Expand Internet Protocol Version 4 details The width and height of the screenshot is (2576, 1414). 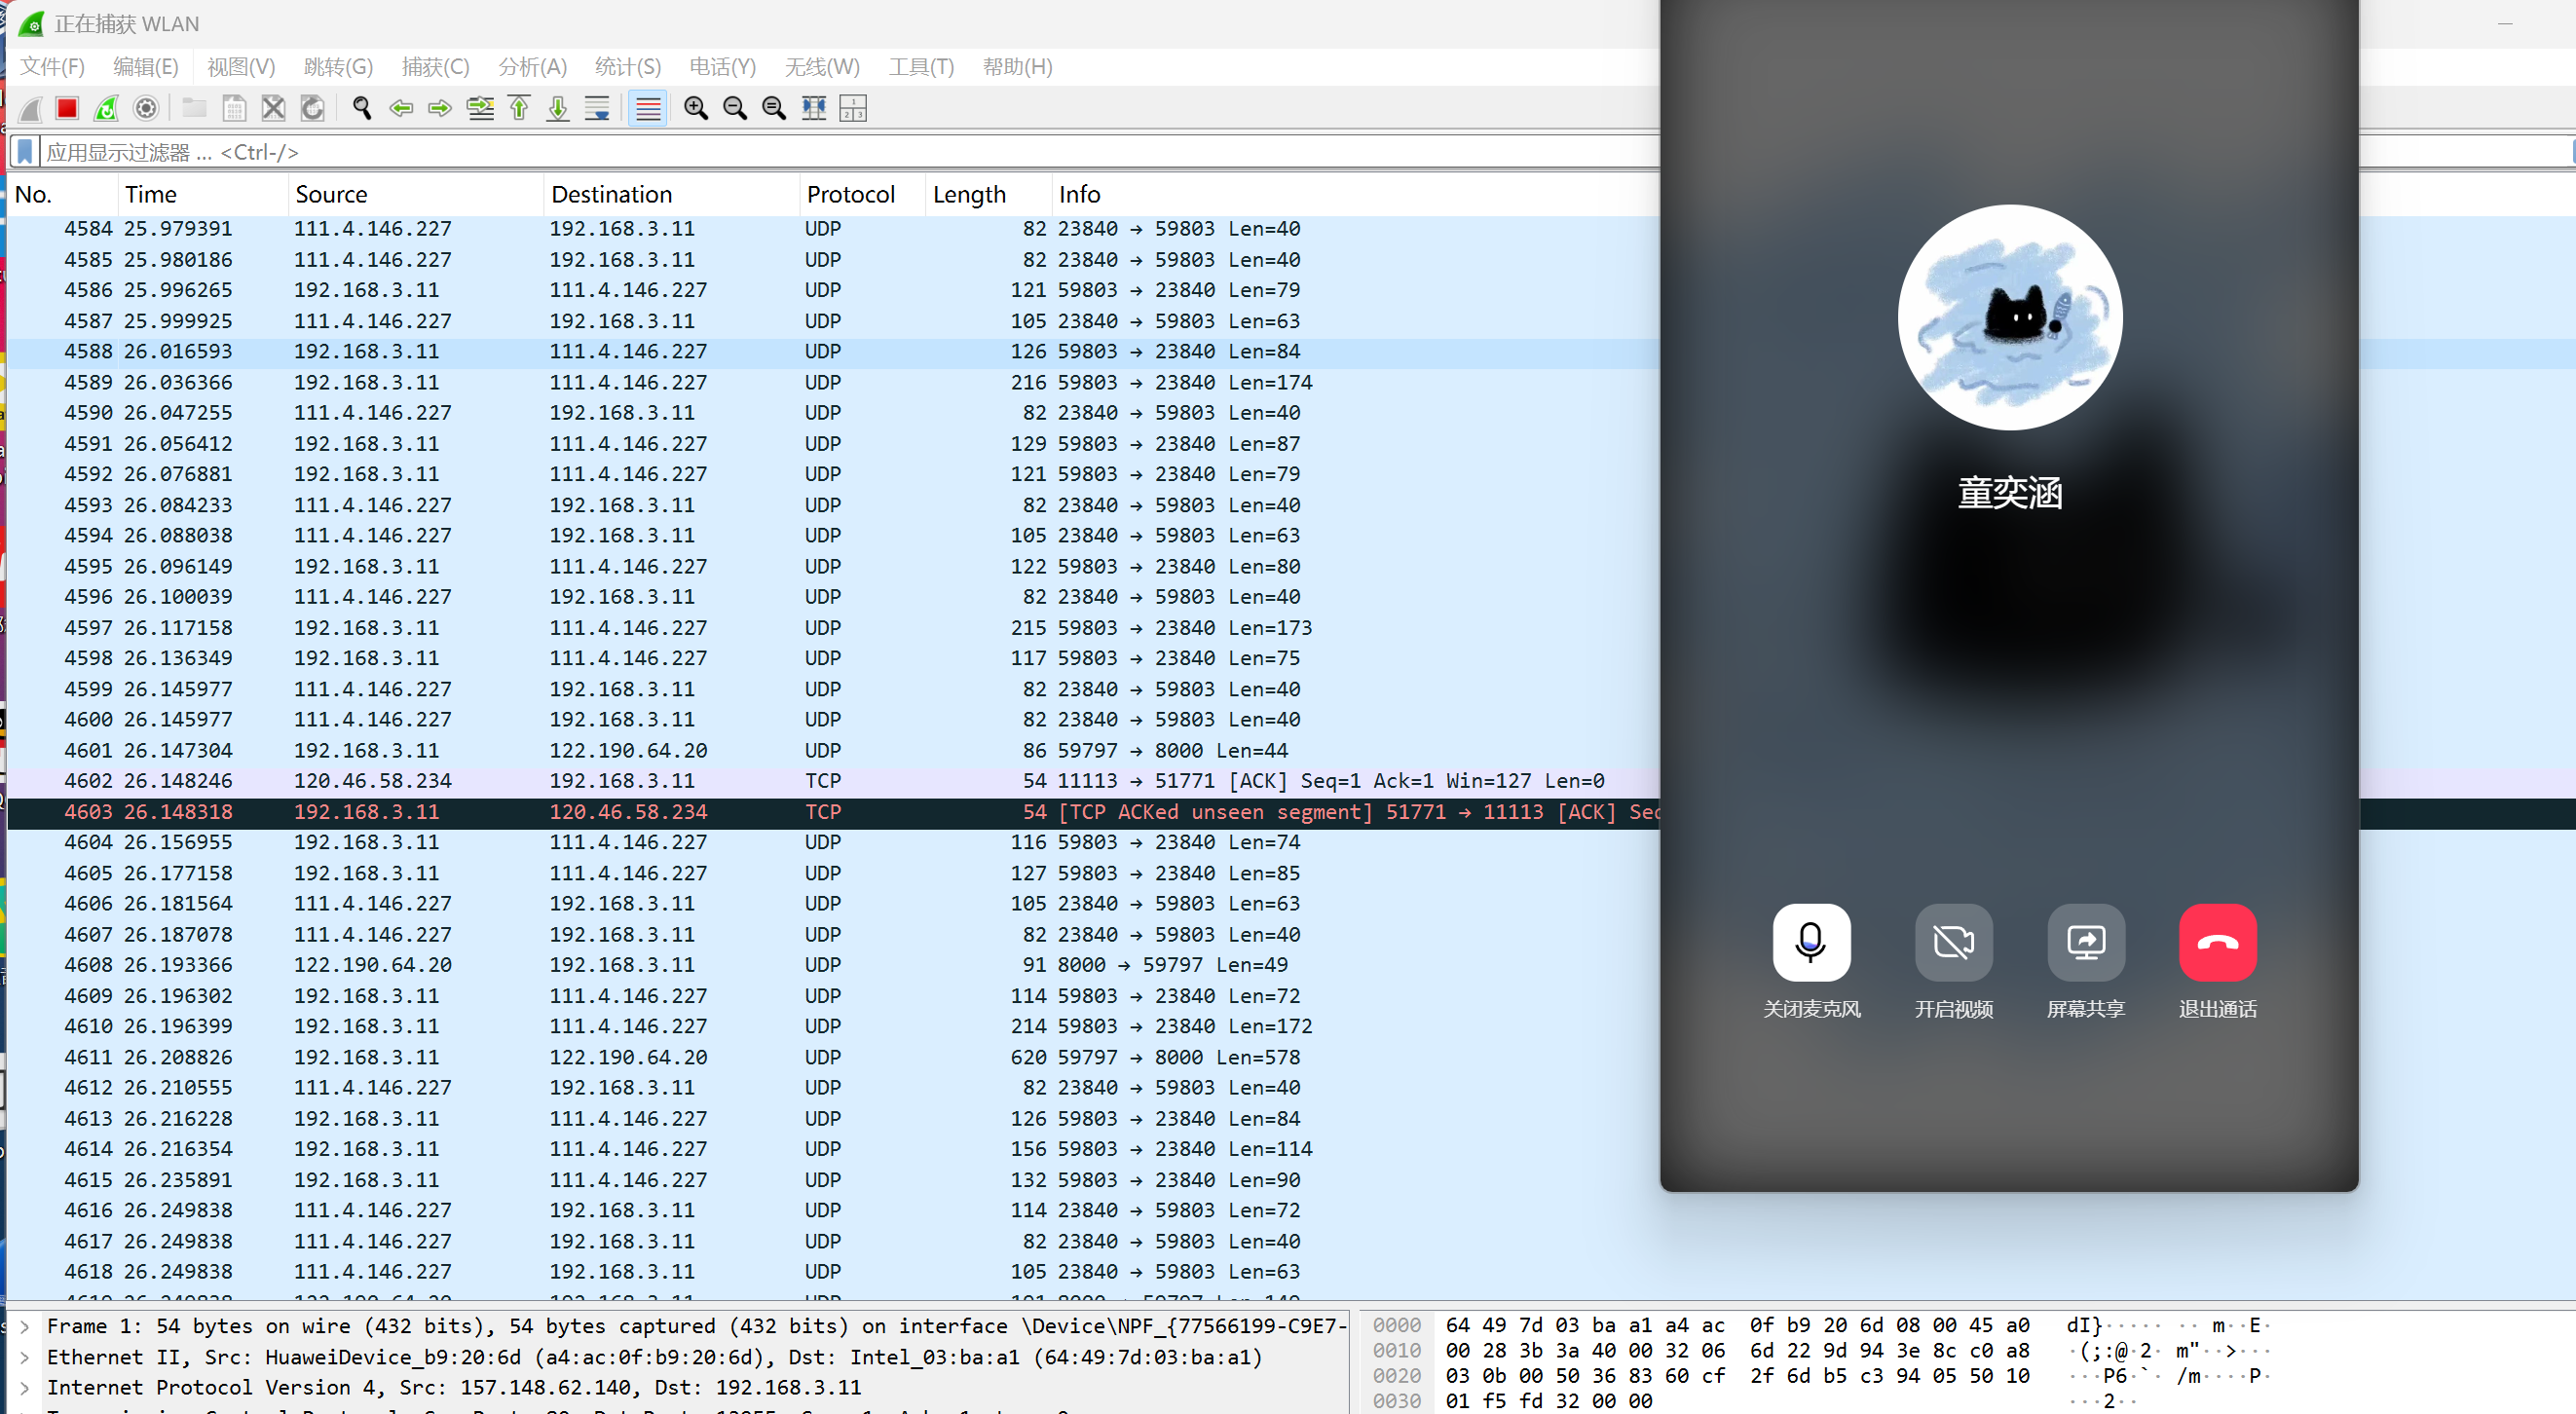coord(25,1387)
